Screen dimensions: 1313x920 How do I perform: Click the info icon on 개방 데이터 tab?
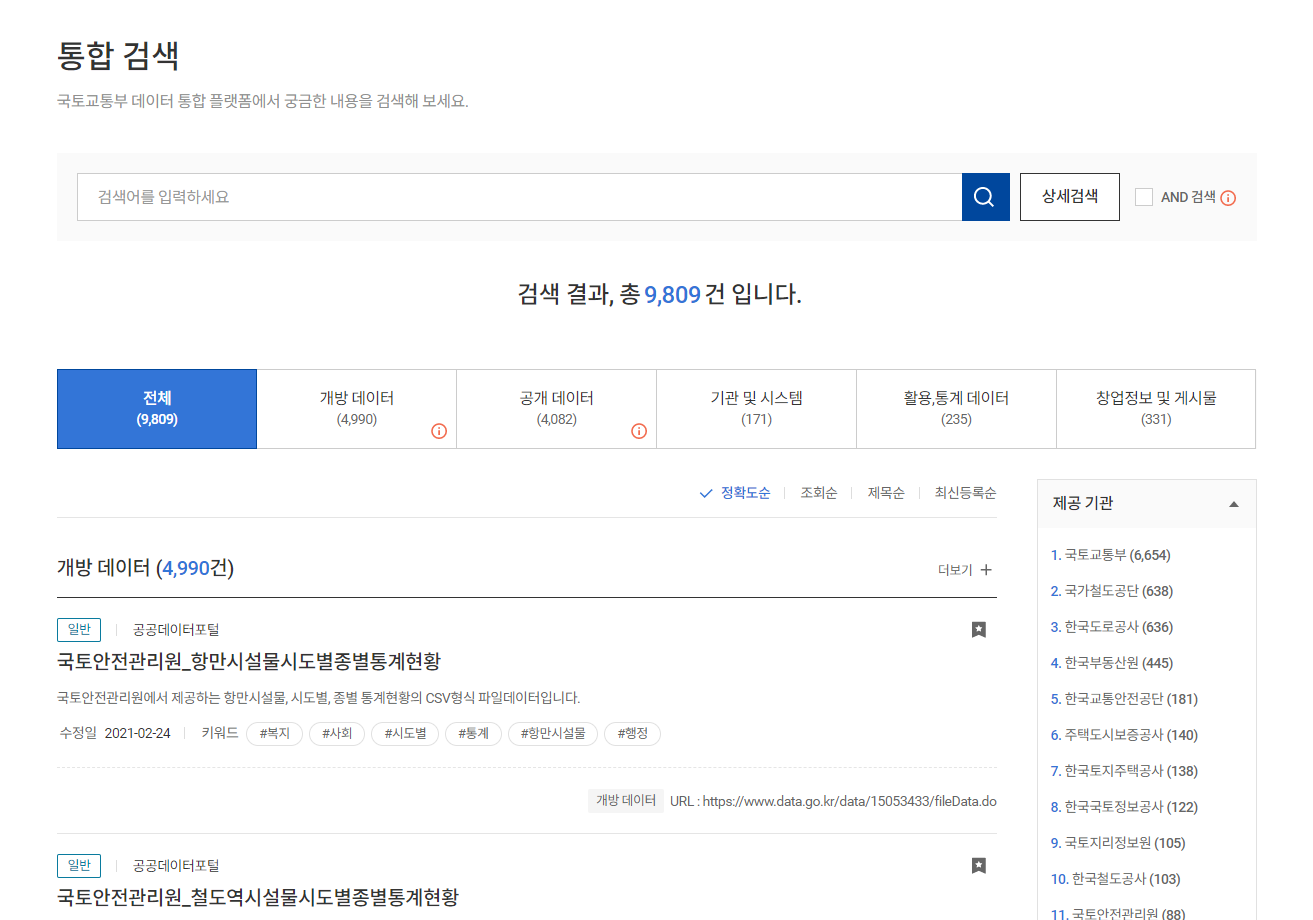tap(440, 431)
